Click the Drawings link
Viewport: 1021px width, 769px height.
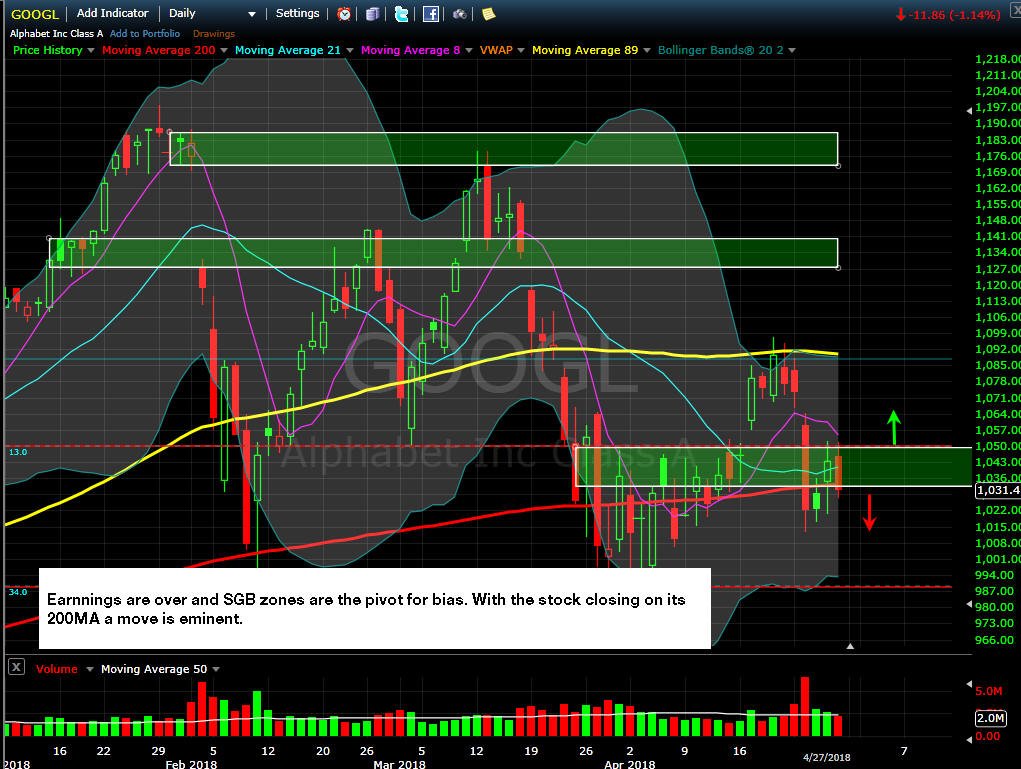[x=214, y=33]
